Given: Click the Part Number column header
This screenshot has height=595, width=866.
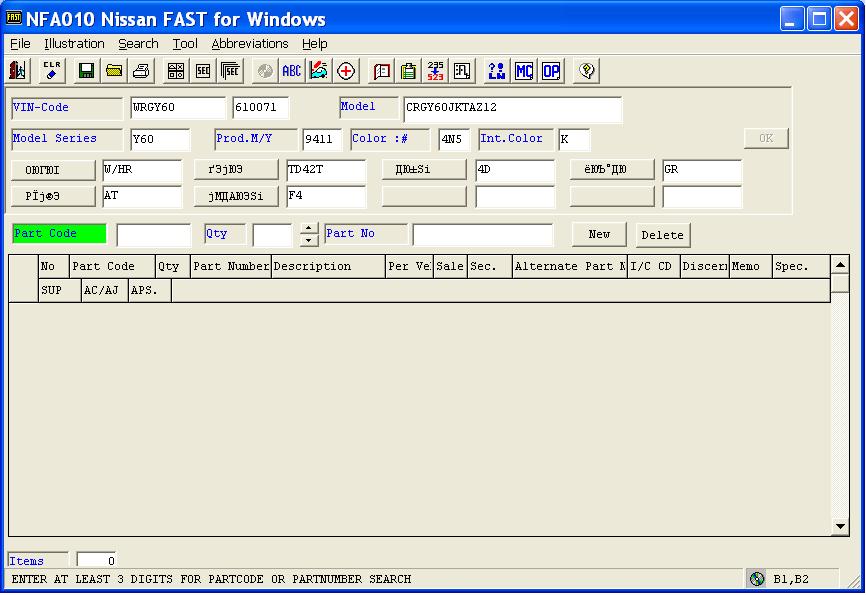Looking at the screenshot, I should point(231,266).
